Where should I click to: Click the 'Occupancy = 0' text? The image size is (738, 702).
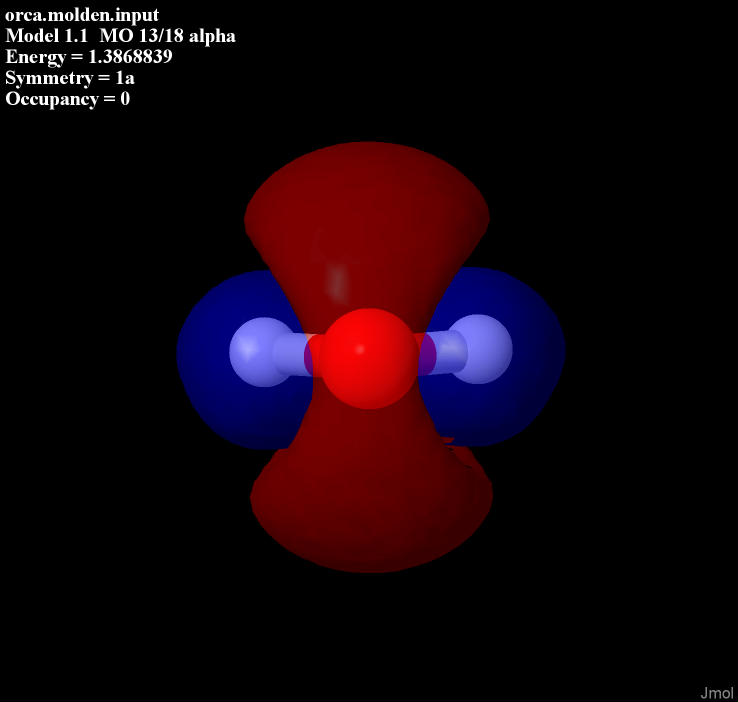68,99
